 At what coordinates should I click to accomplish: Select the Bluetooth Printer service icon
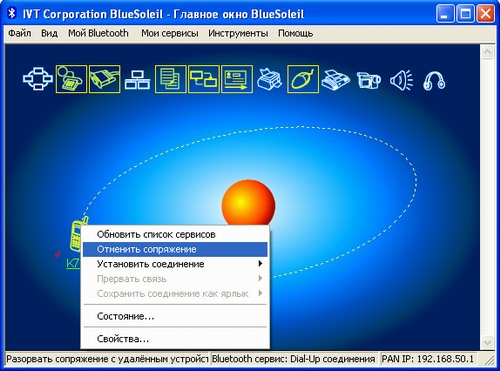click(270, 79)
